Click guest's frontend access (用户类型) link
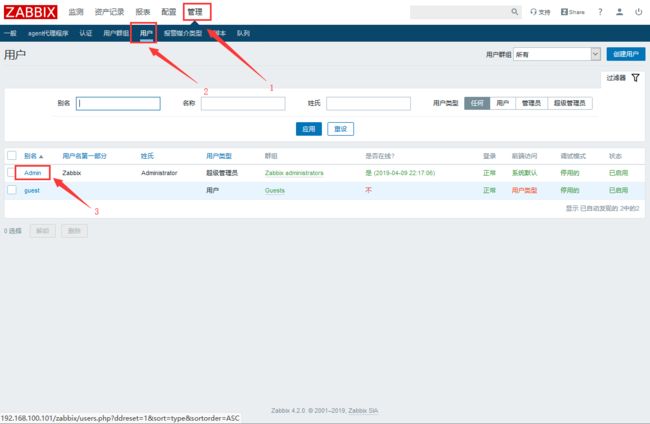650x424 pixels. (524, 190)
